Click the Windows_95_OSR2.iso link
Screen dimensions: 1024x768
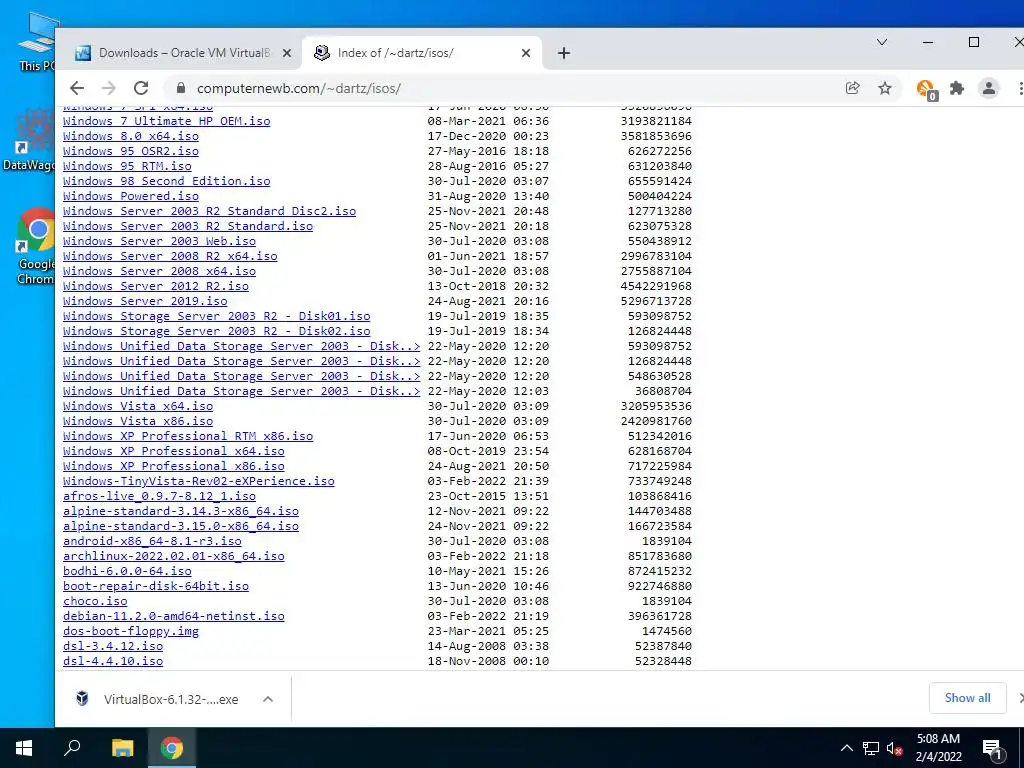pos(131,151)
